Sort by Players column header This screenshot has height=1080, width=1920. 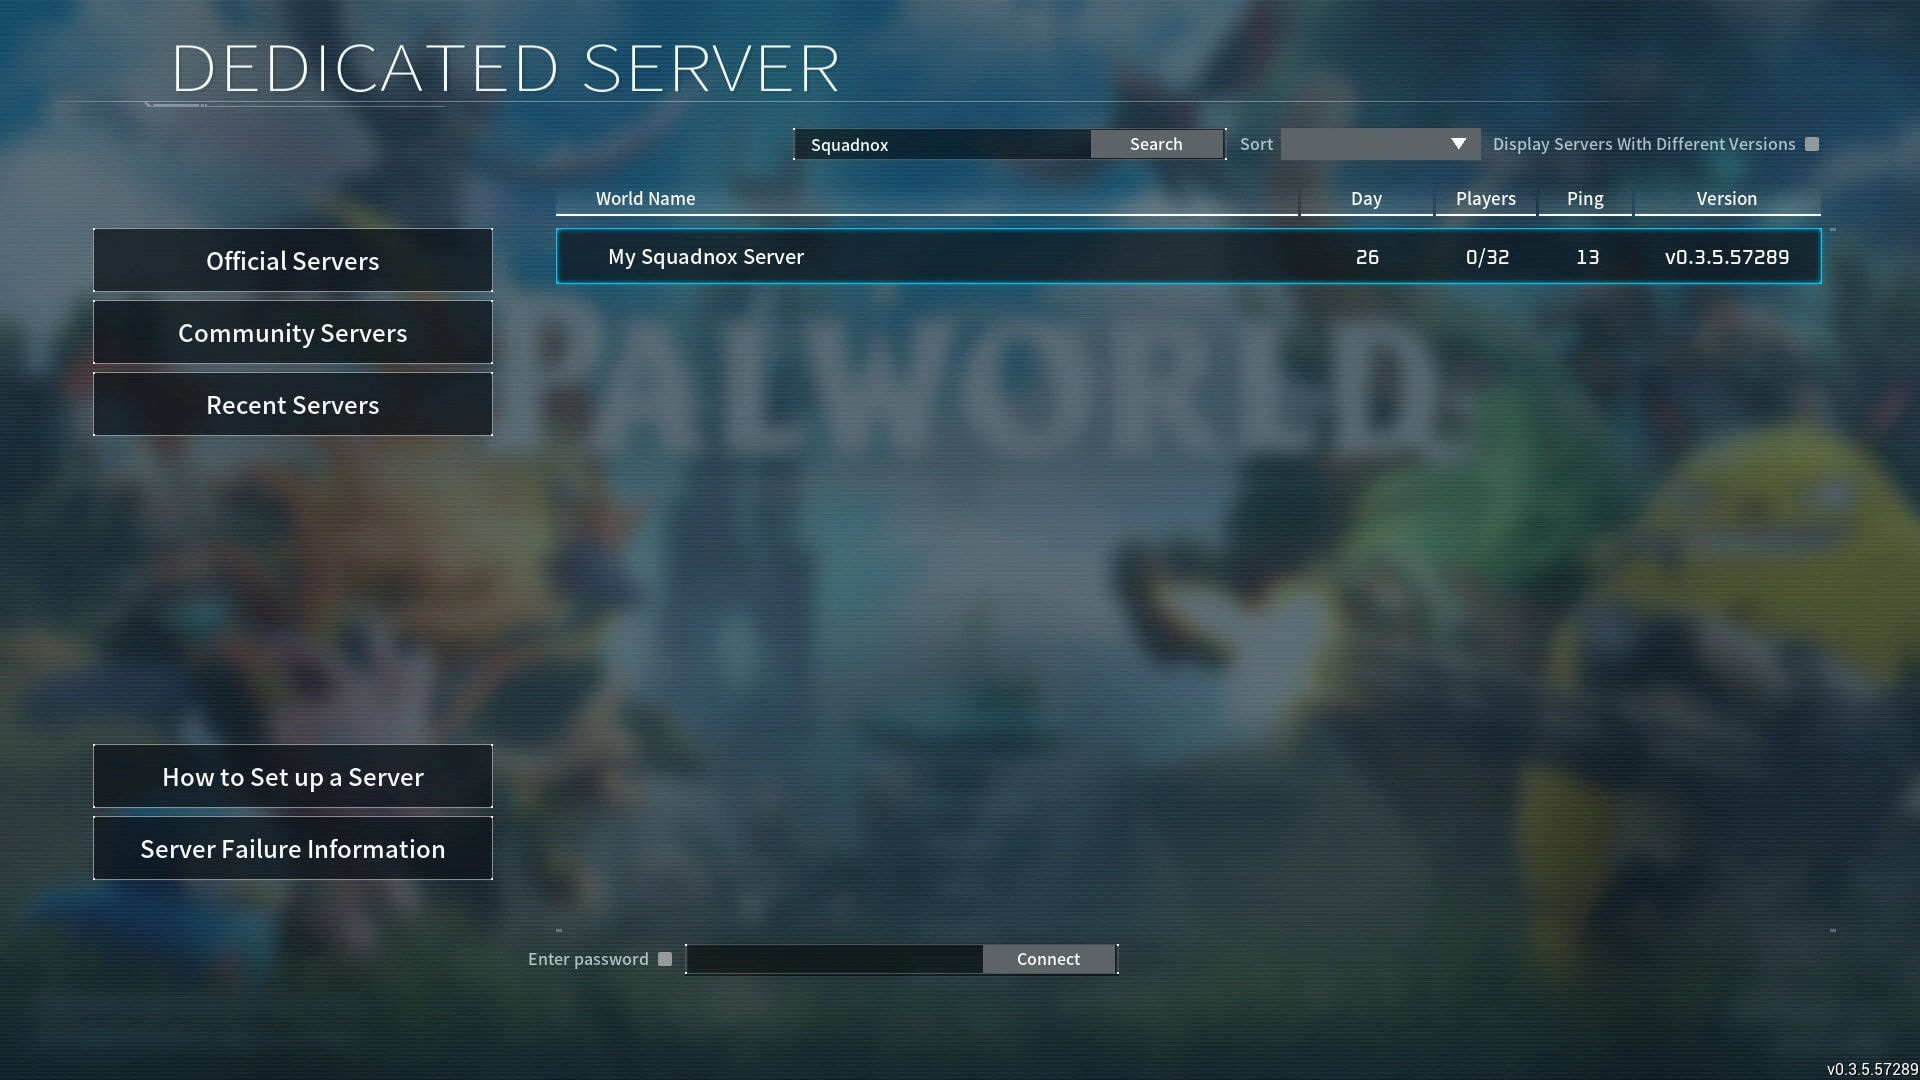pyautogui.click(x=1486, y=198)
